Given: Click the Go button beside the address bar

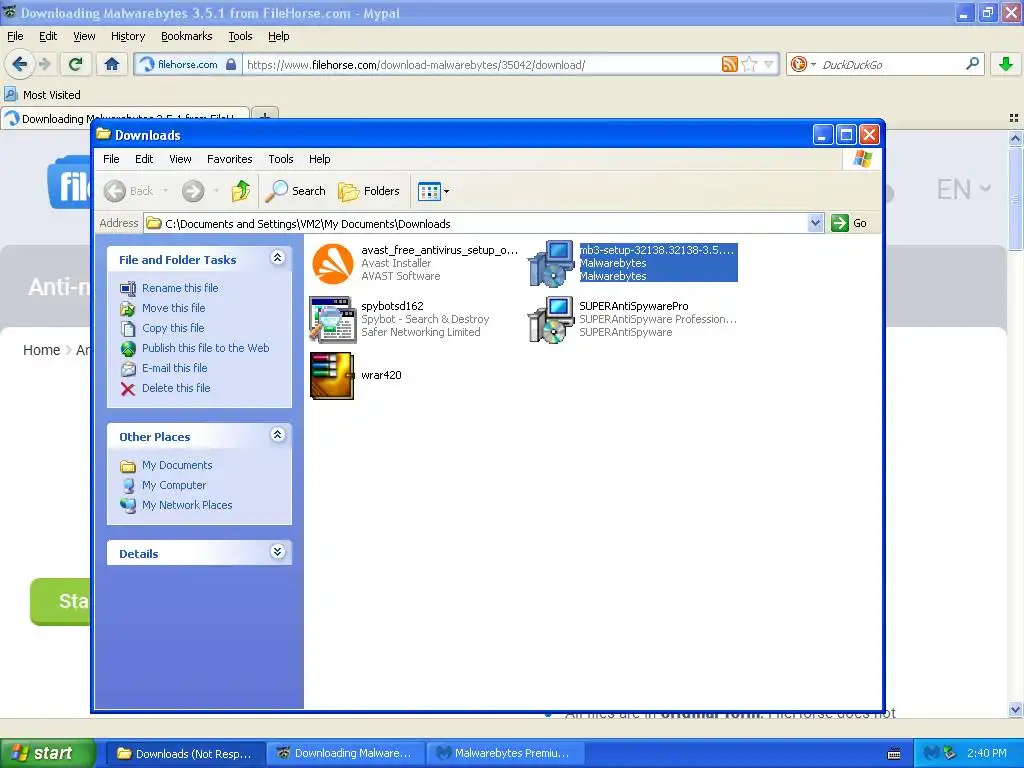Looking at the screenshot, I should (x=850, y=223).
